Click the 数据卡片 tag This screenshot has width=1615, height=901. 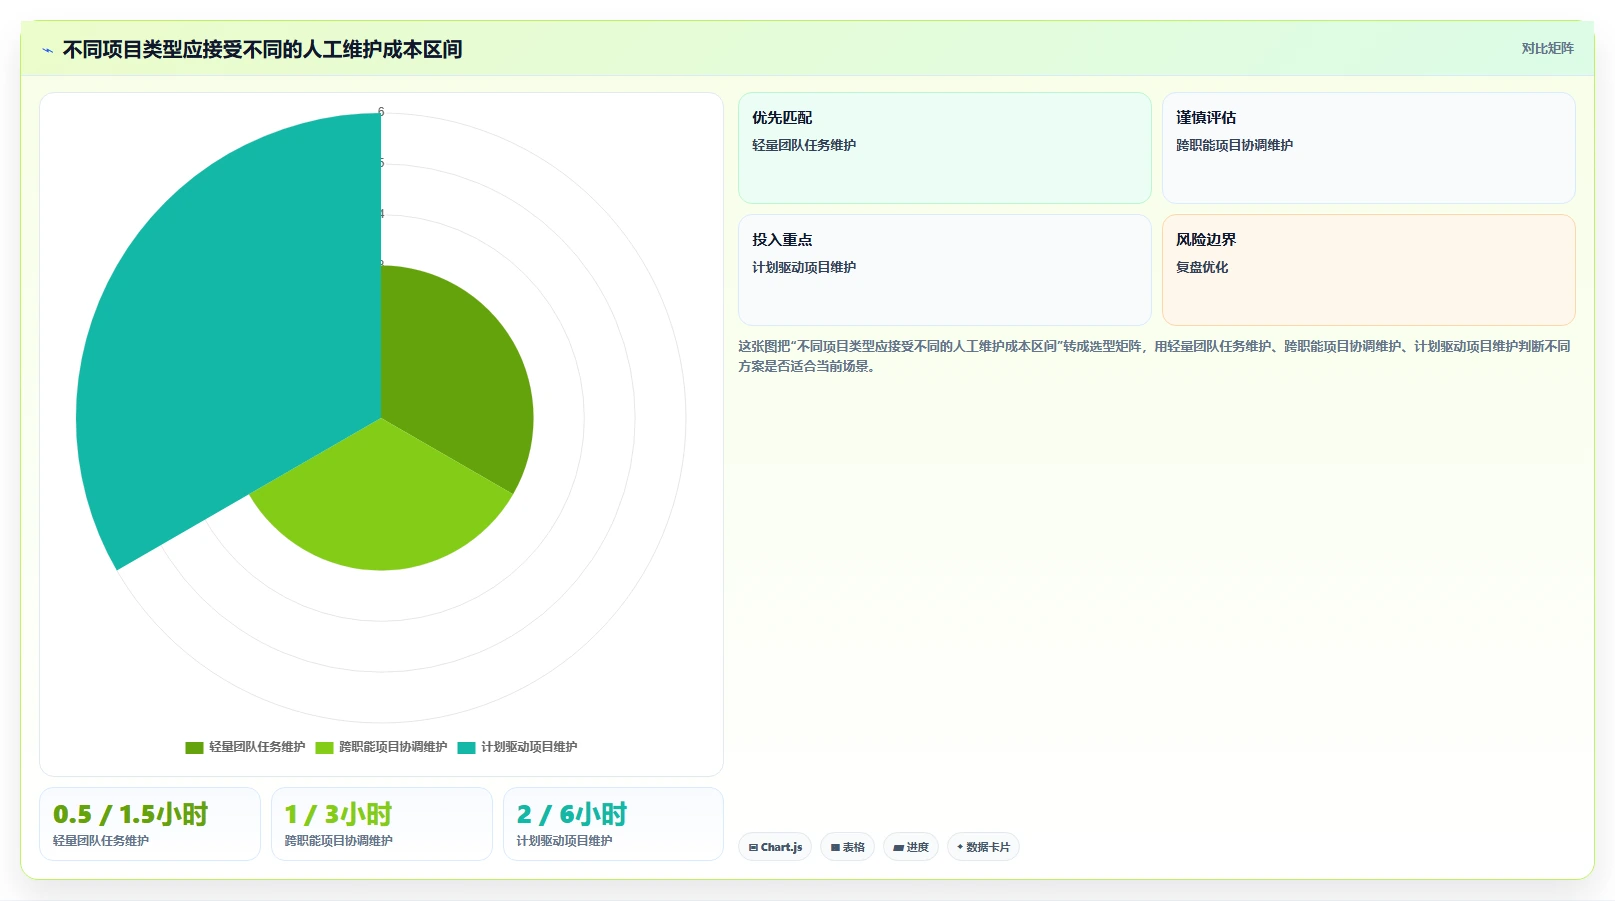[x=983, y=847]
